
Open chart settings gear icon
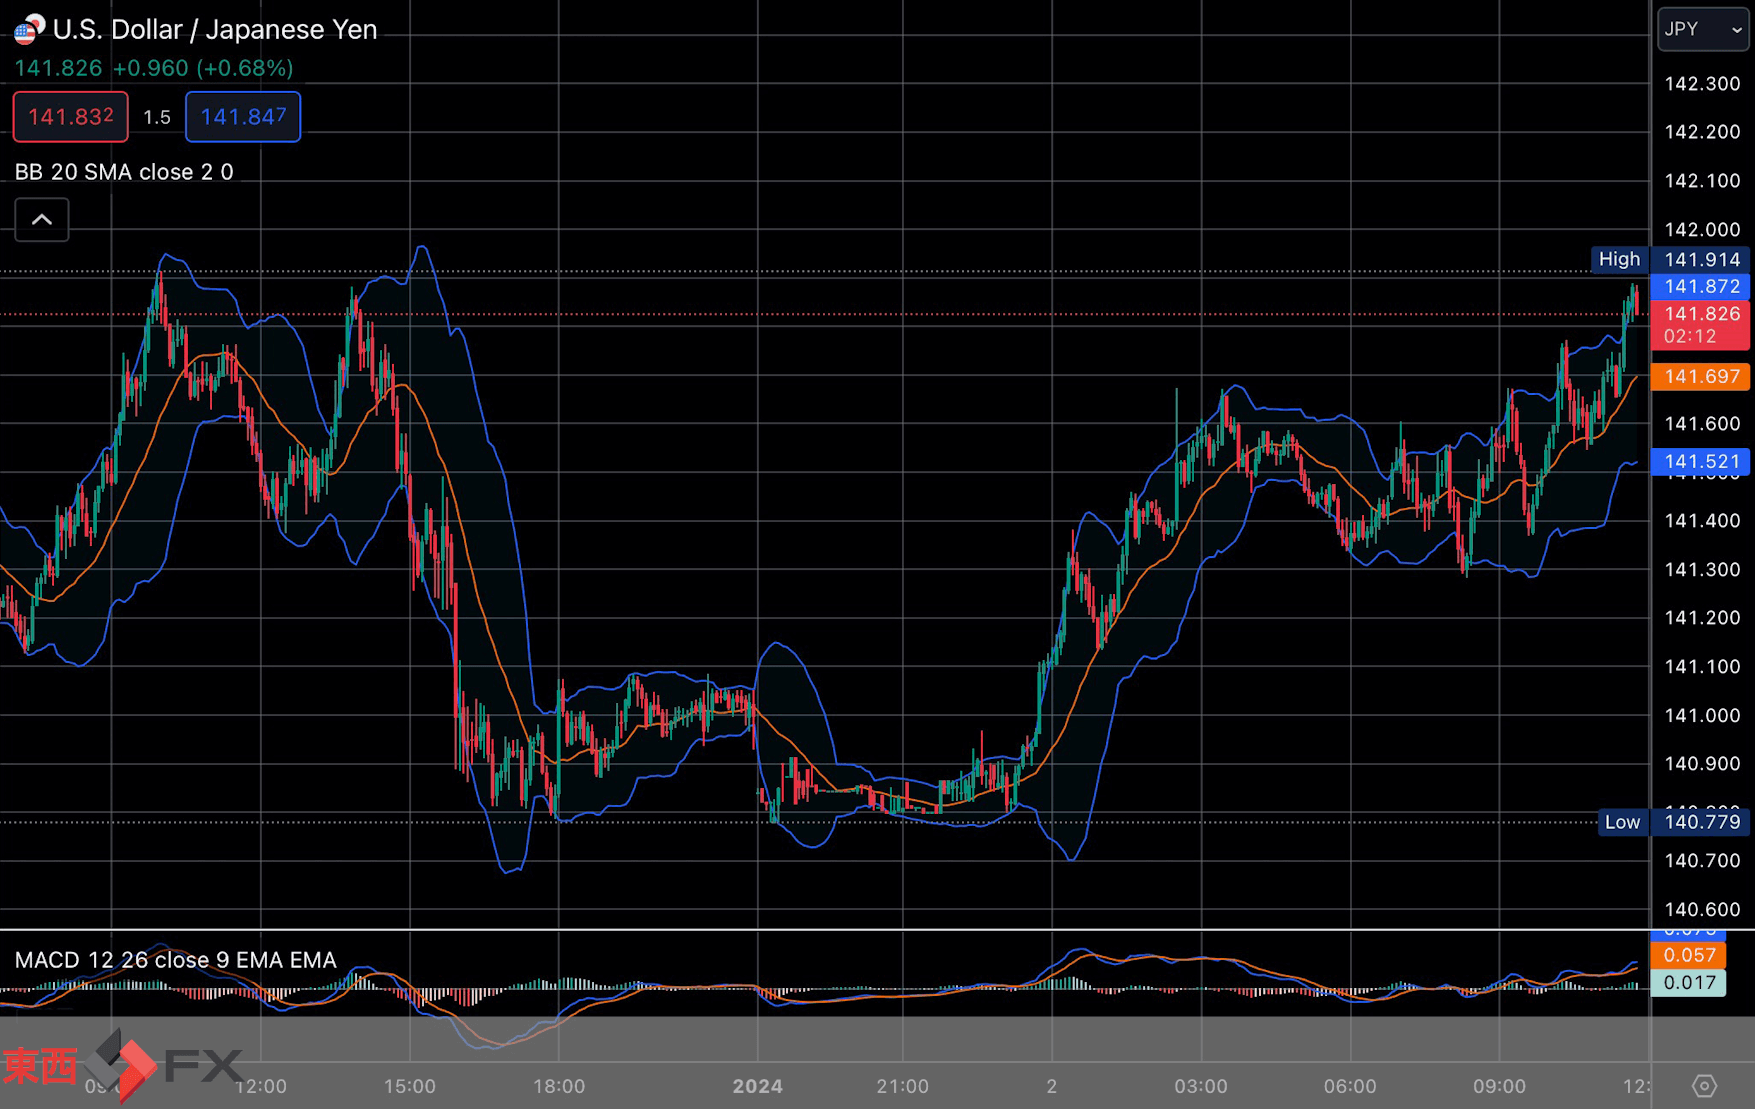[x=1705, y=1086]
